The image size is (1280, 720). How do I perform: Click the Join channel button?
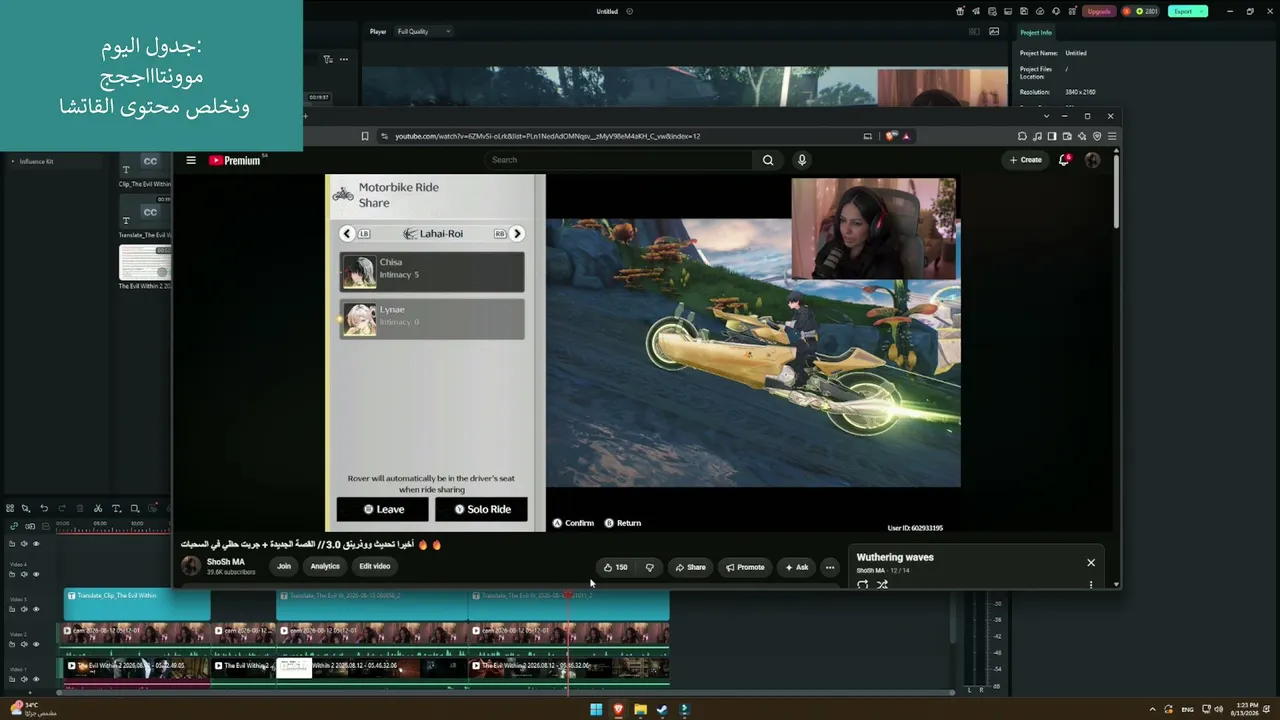click(x=284, y=566)
